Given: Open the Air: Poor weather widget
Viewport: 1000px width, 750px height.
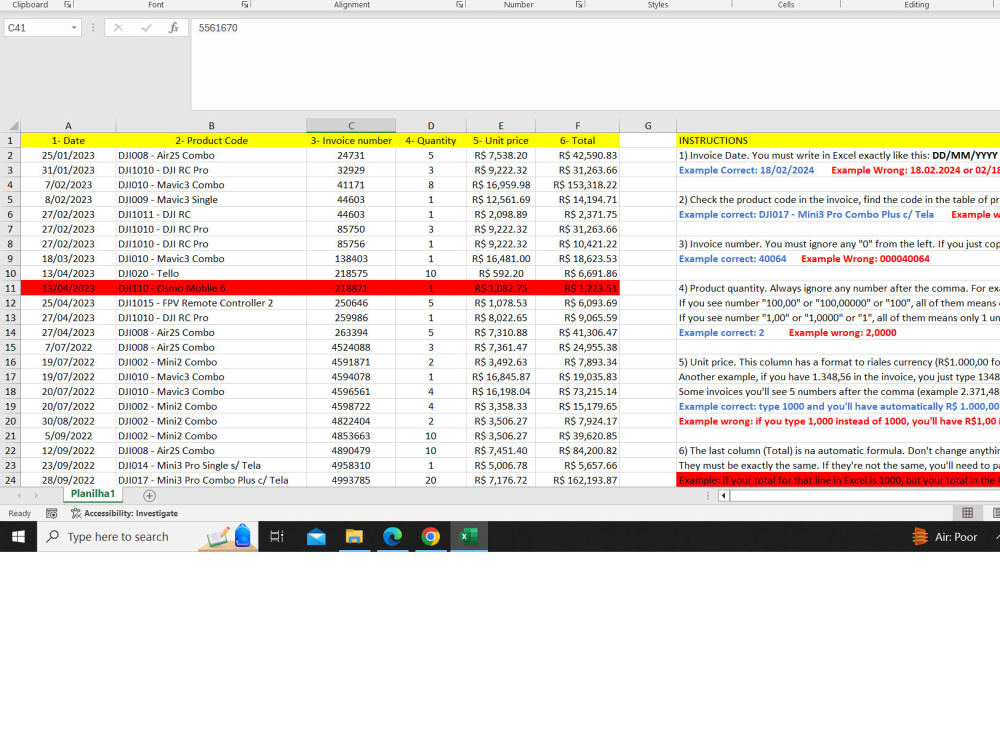Looking at the screenshot, I should (x=945, y=537).
